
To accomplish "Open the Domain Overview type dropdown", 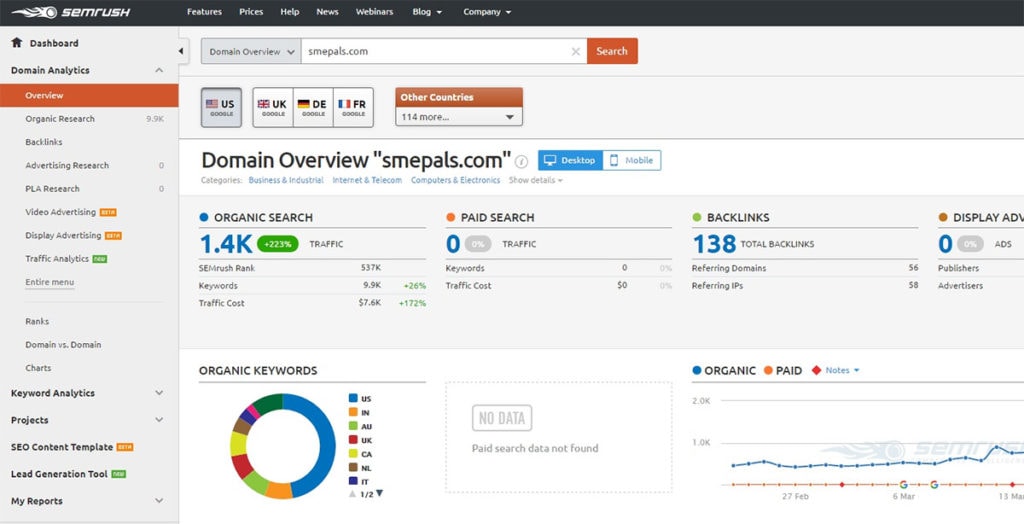I will click(x=251, y=52).
